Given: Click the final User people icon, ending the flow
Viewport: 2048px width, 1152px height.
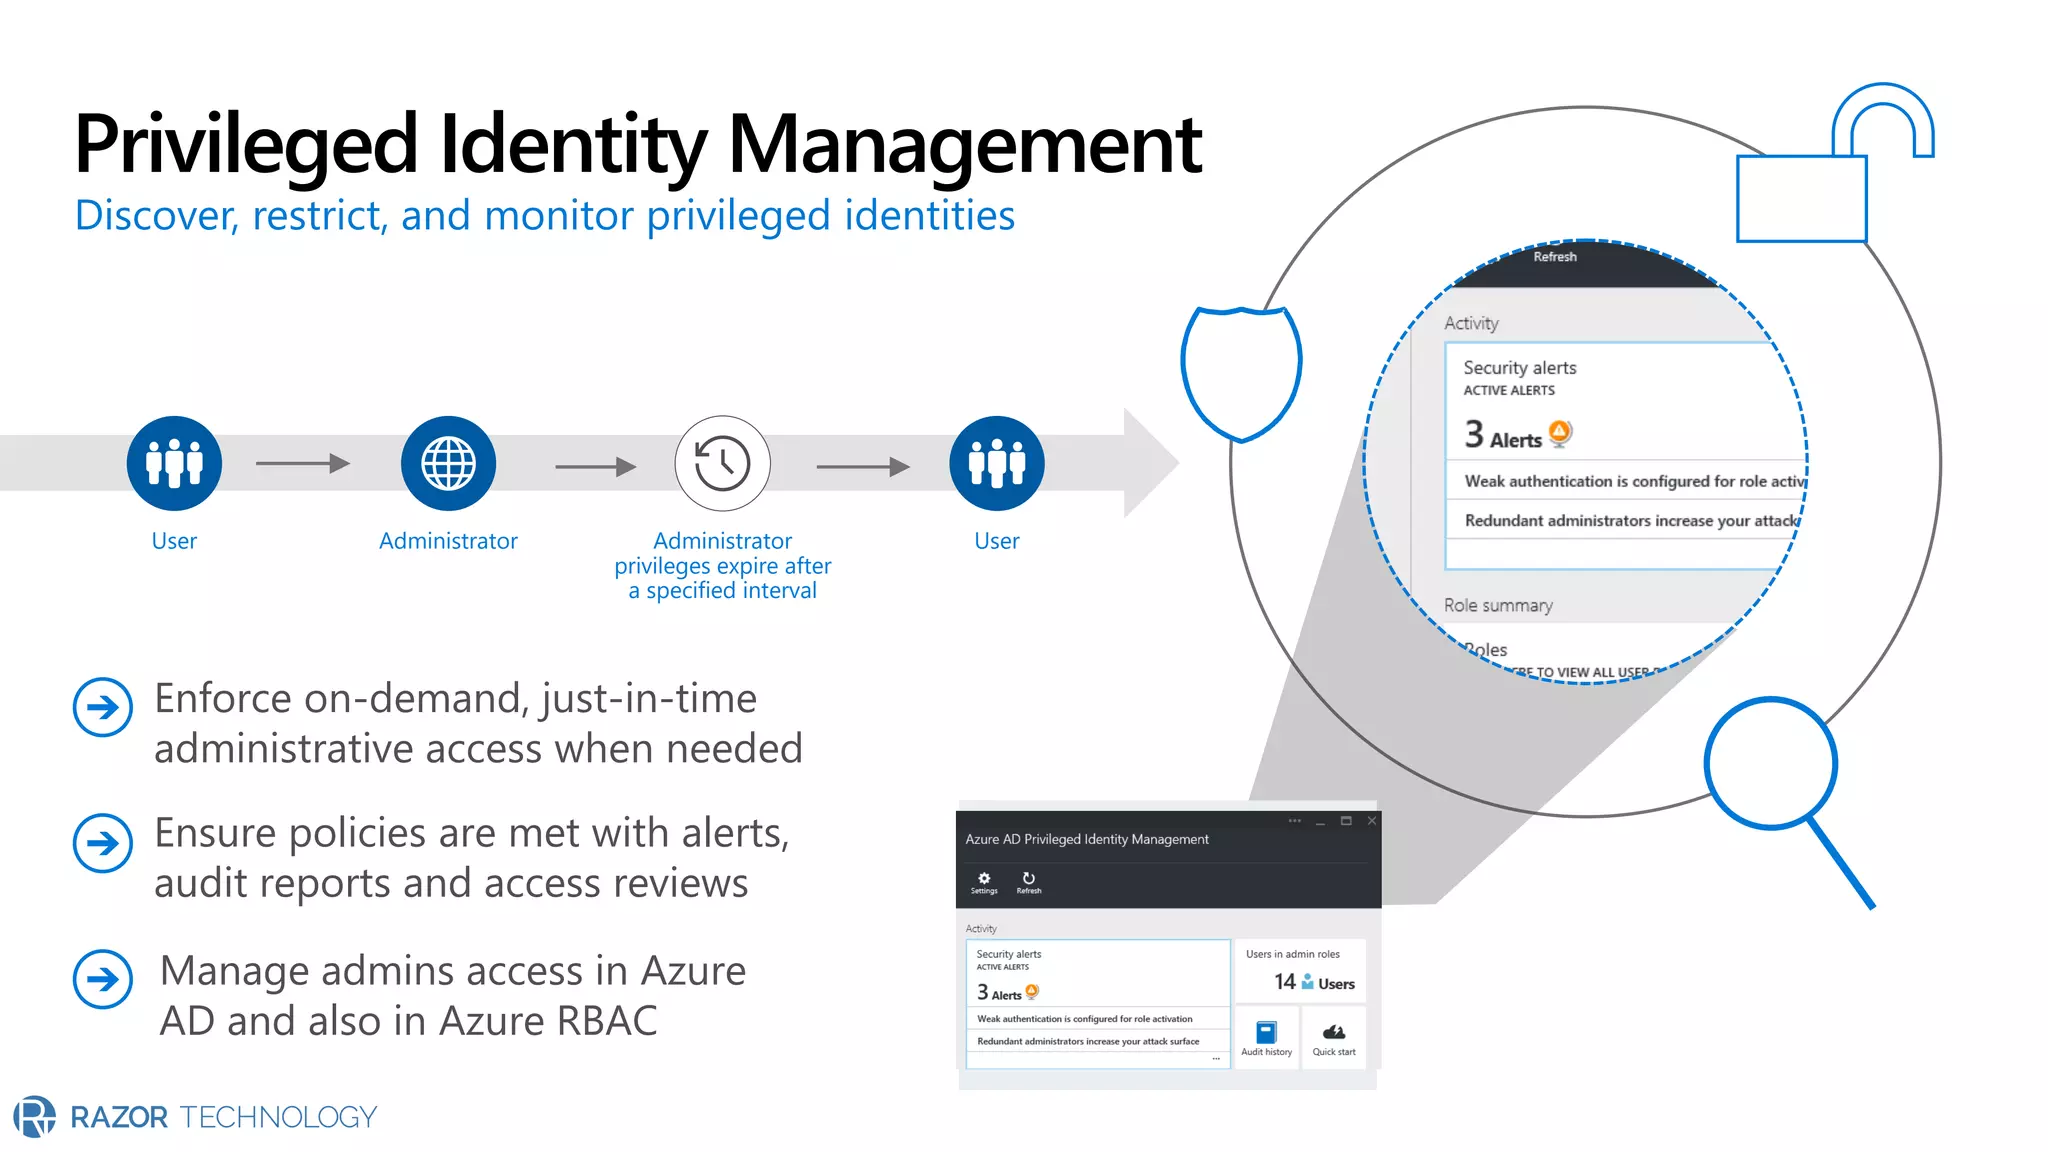Looking at the screenshot, I should click(997, 463).
